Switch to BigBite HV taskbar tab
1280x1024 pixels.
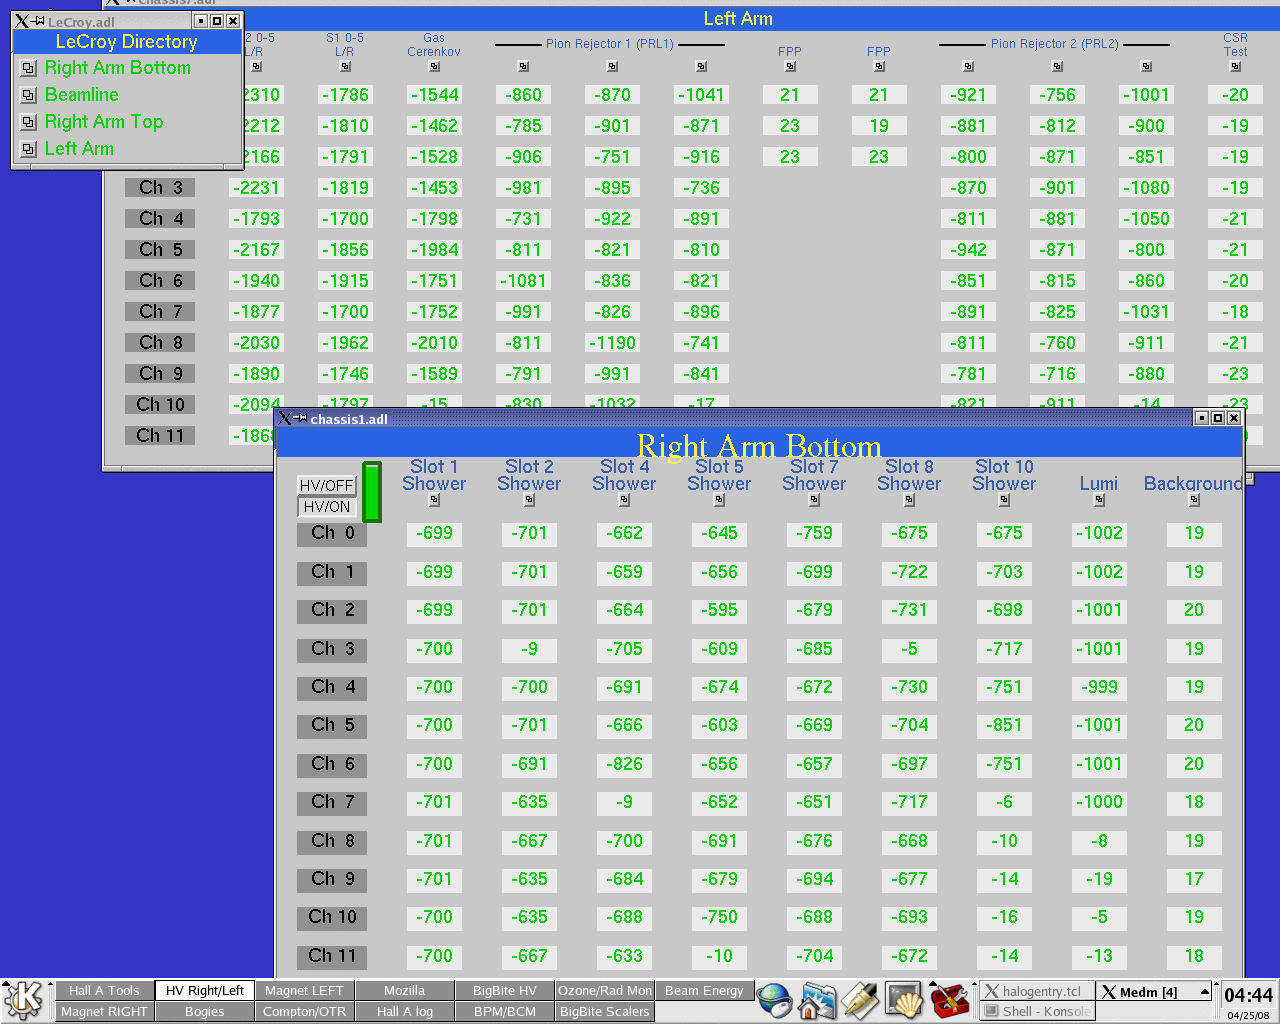tap(504, 991)
